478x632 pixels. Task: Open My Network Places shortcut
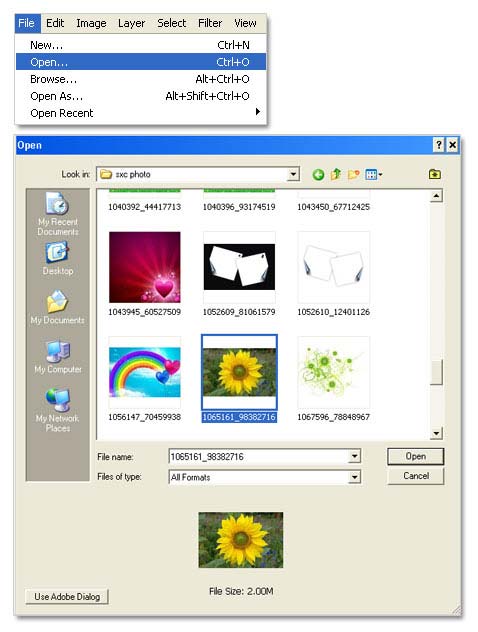(58, 410)
